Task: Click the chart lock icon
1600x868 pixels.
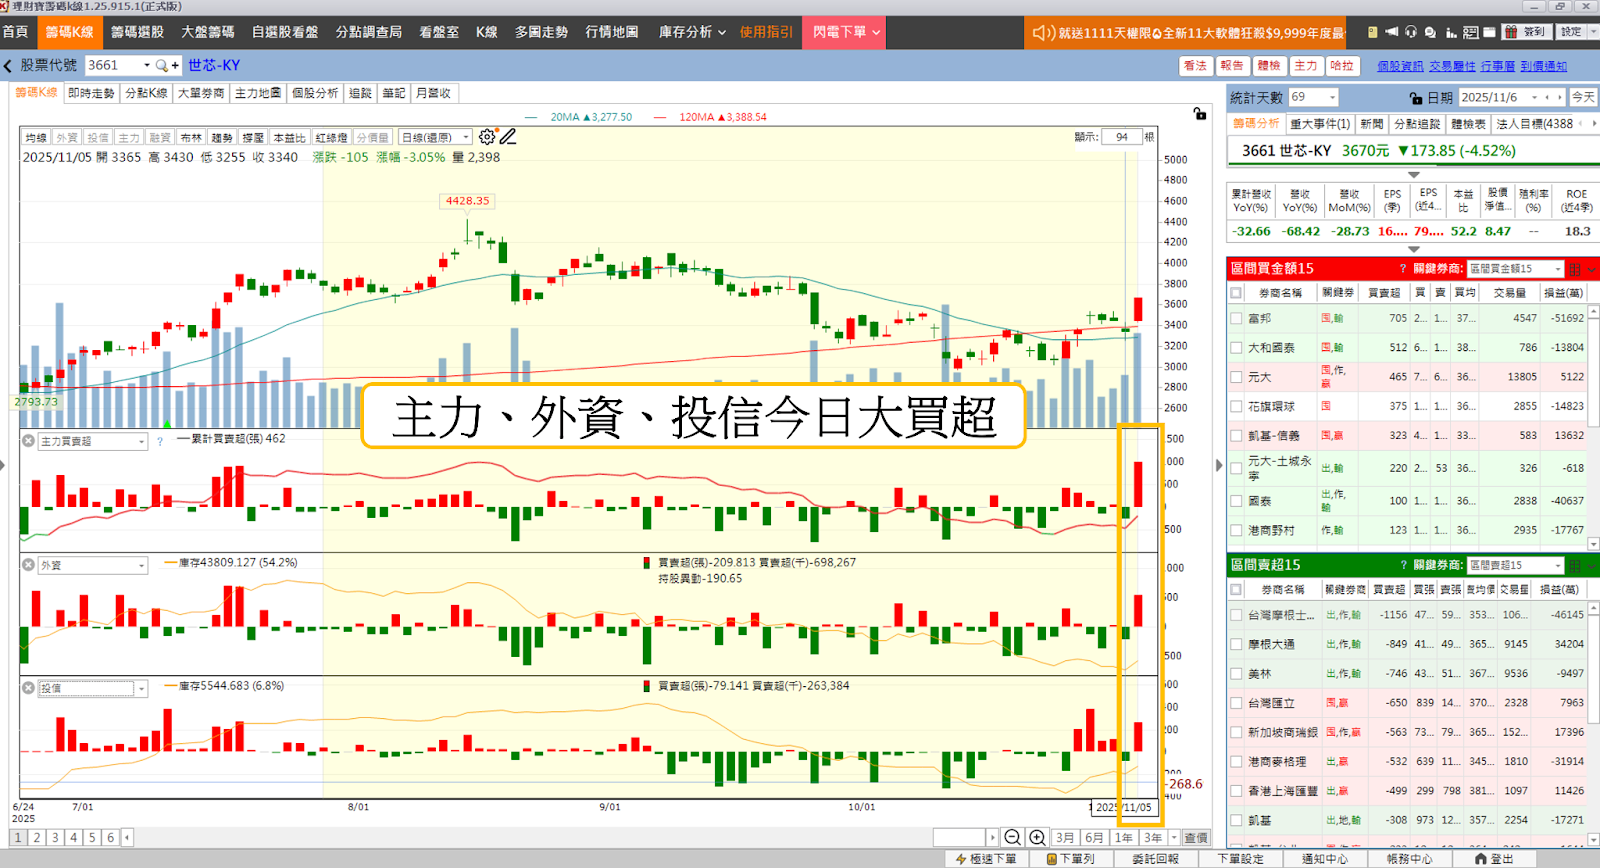Action: 1199,114
